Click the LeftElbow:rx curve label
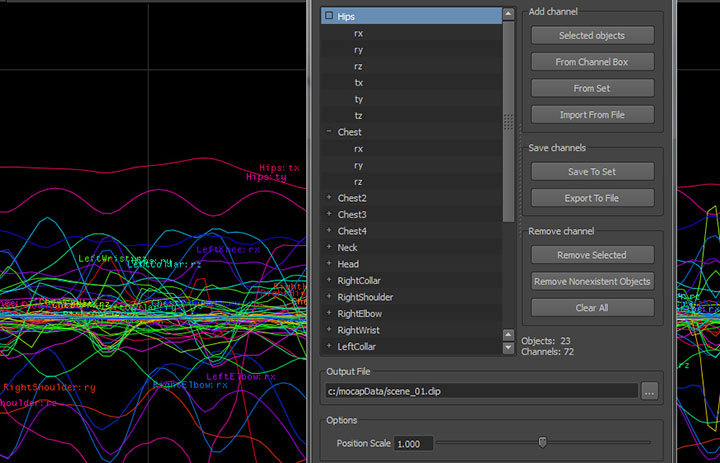This screenshot has height=463, width=720. (241, 377)
